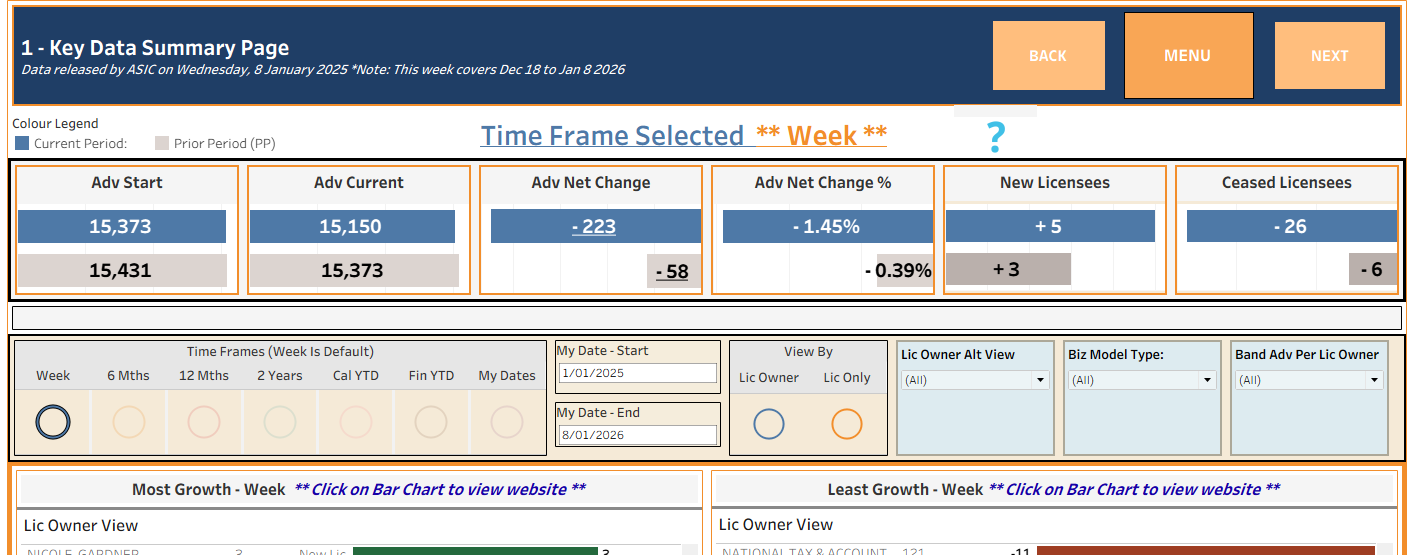The width and height of the screenshot is (1410, 555).
Task: Select the 6 Mths time frame circle
Action: point(129,423)
